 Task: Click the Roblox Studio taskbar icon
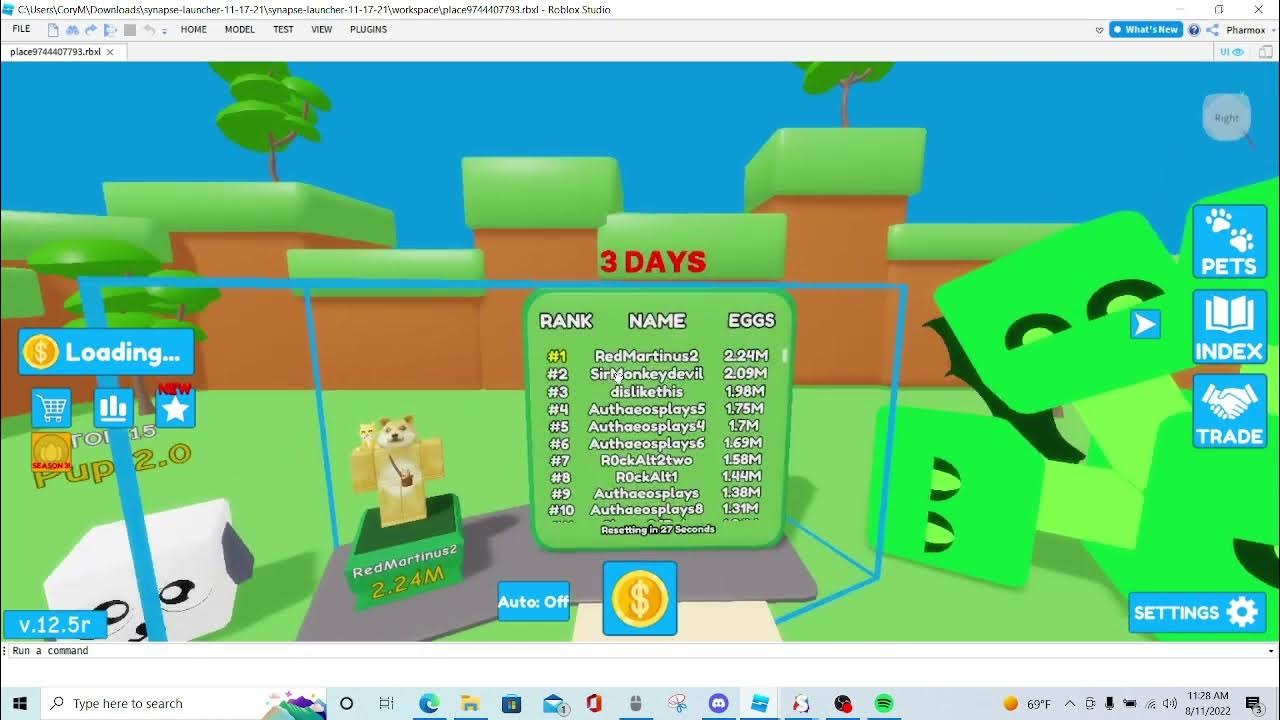[760, 703]
